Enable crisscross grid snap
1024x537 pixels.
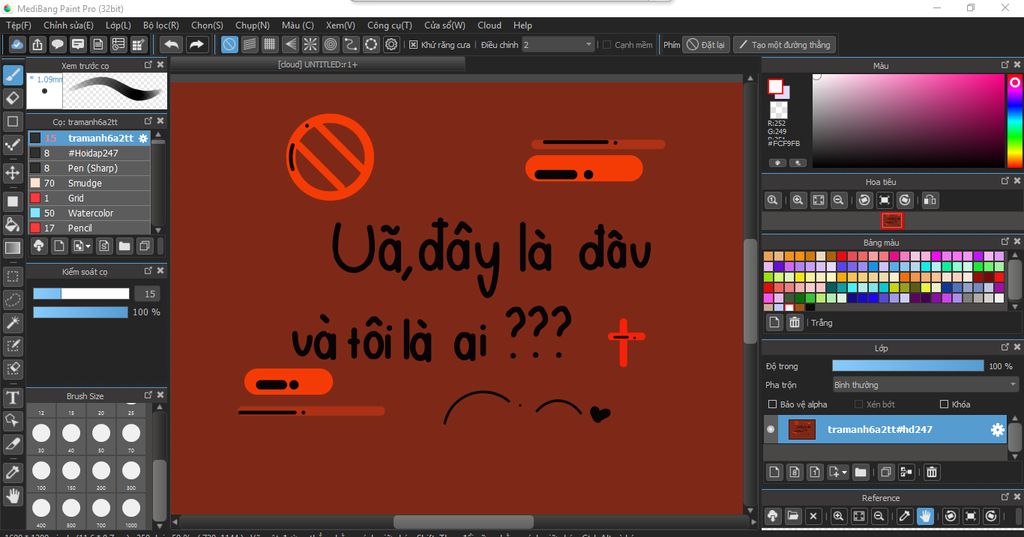coord(270,44)
